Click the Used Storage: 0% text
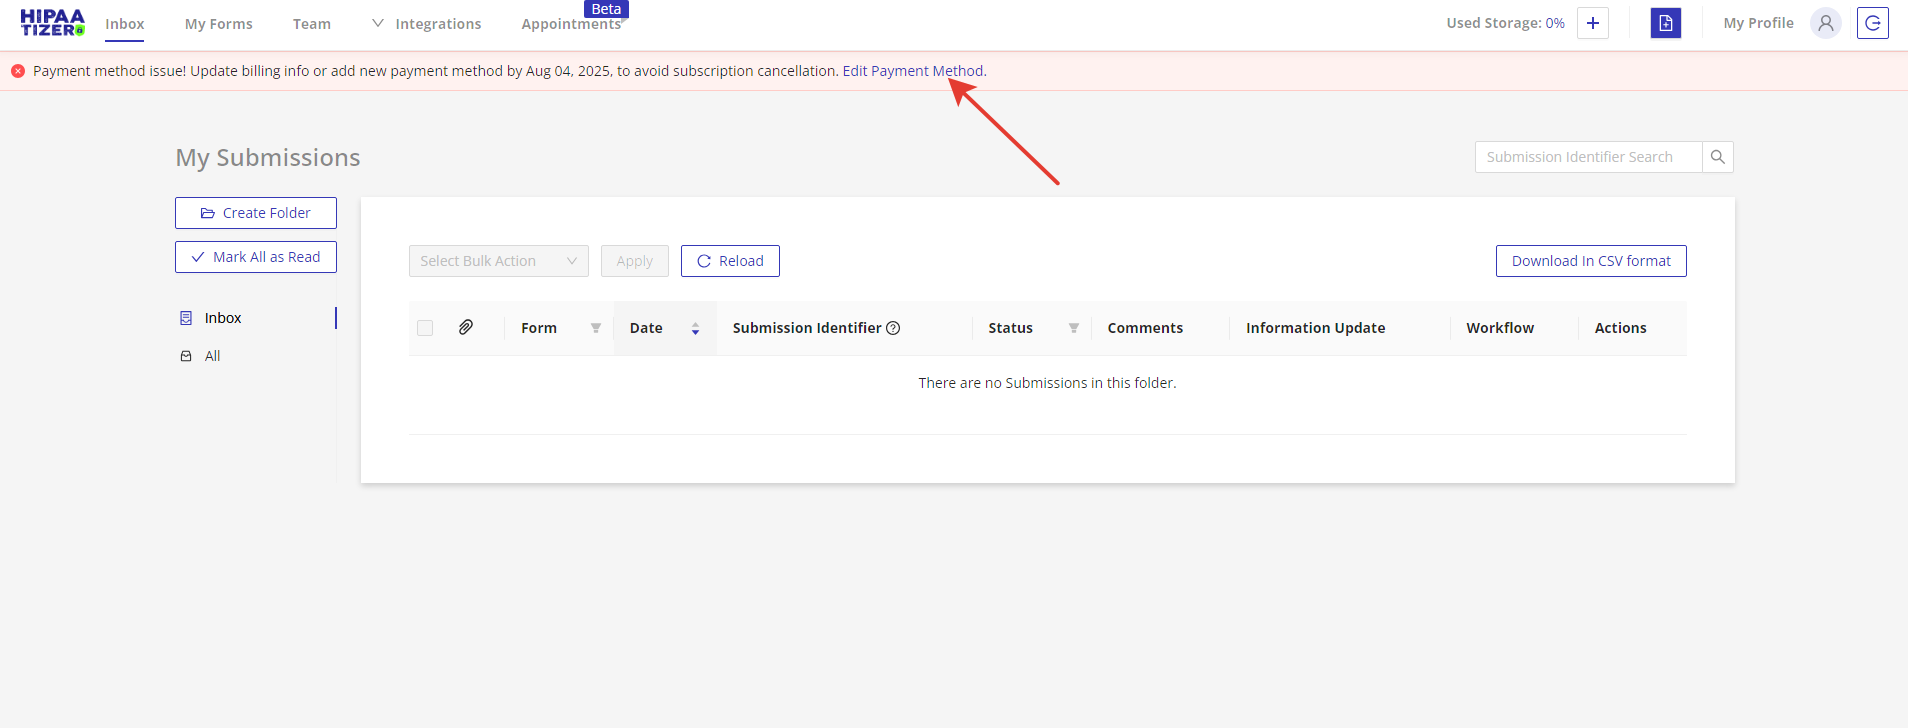Image resolution: width=1908 pixels, height=728 pixels. (x=1505, y=23)
